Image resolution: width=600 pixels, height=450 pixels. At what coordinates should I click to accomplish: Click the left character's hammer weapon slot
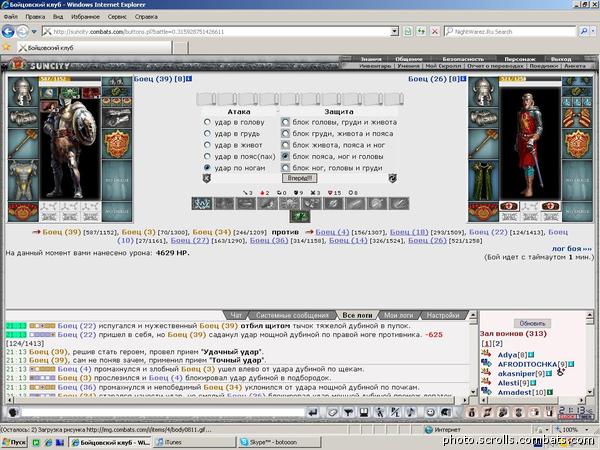[23, 144]
